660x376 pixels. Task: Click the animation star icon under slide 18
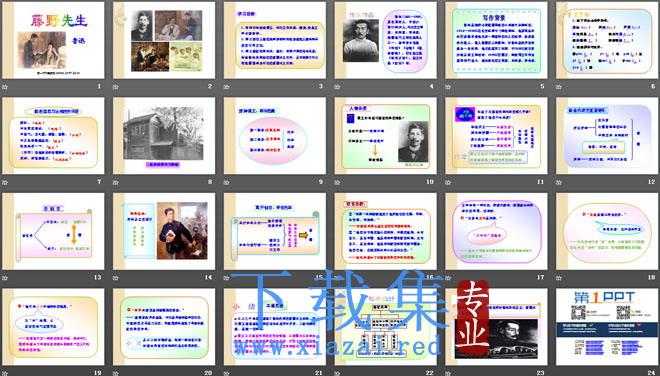point(559,278)
